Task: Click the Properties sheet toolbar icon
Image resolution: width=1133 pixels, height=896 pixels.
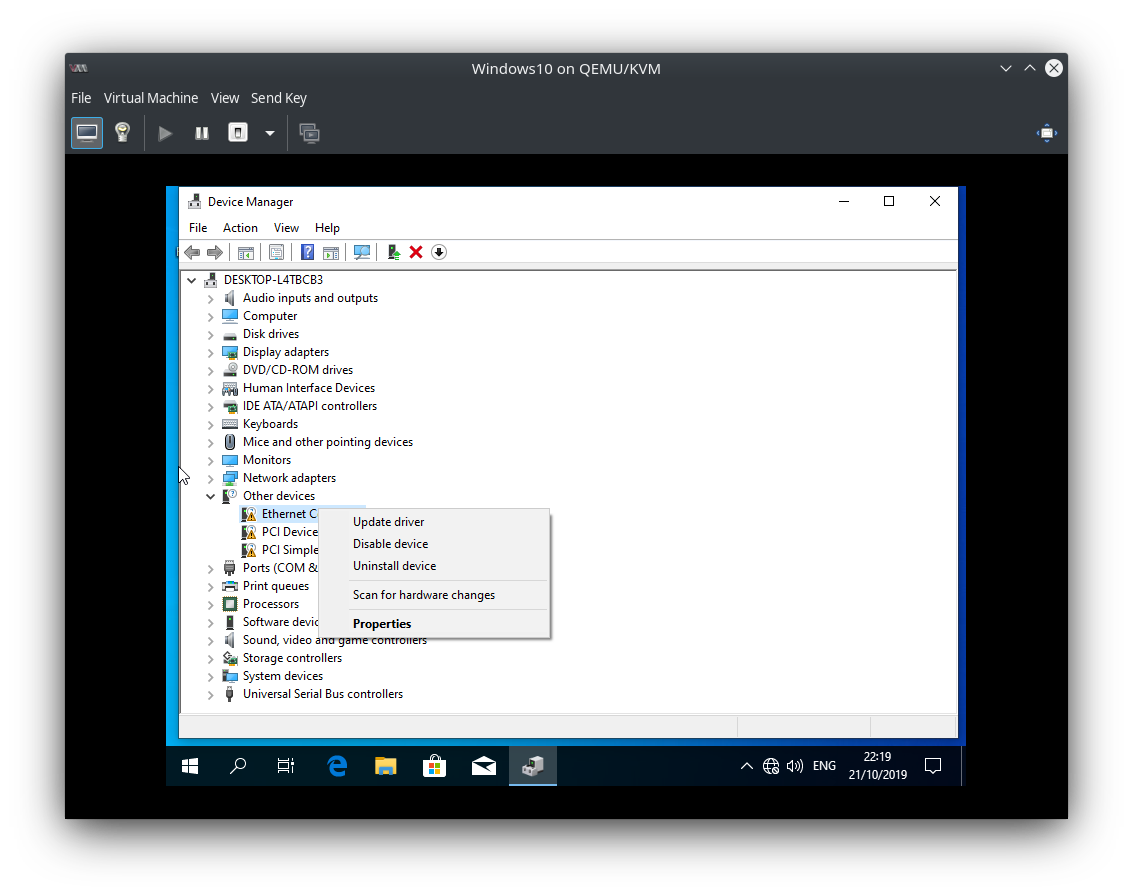Action: point(276,252)
